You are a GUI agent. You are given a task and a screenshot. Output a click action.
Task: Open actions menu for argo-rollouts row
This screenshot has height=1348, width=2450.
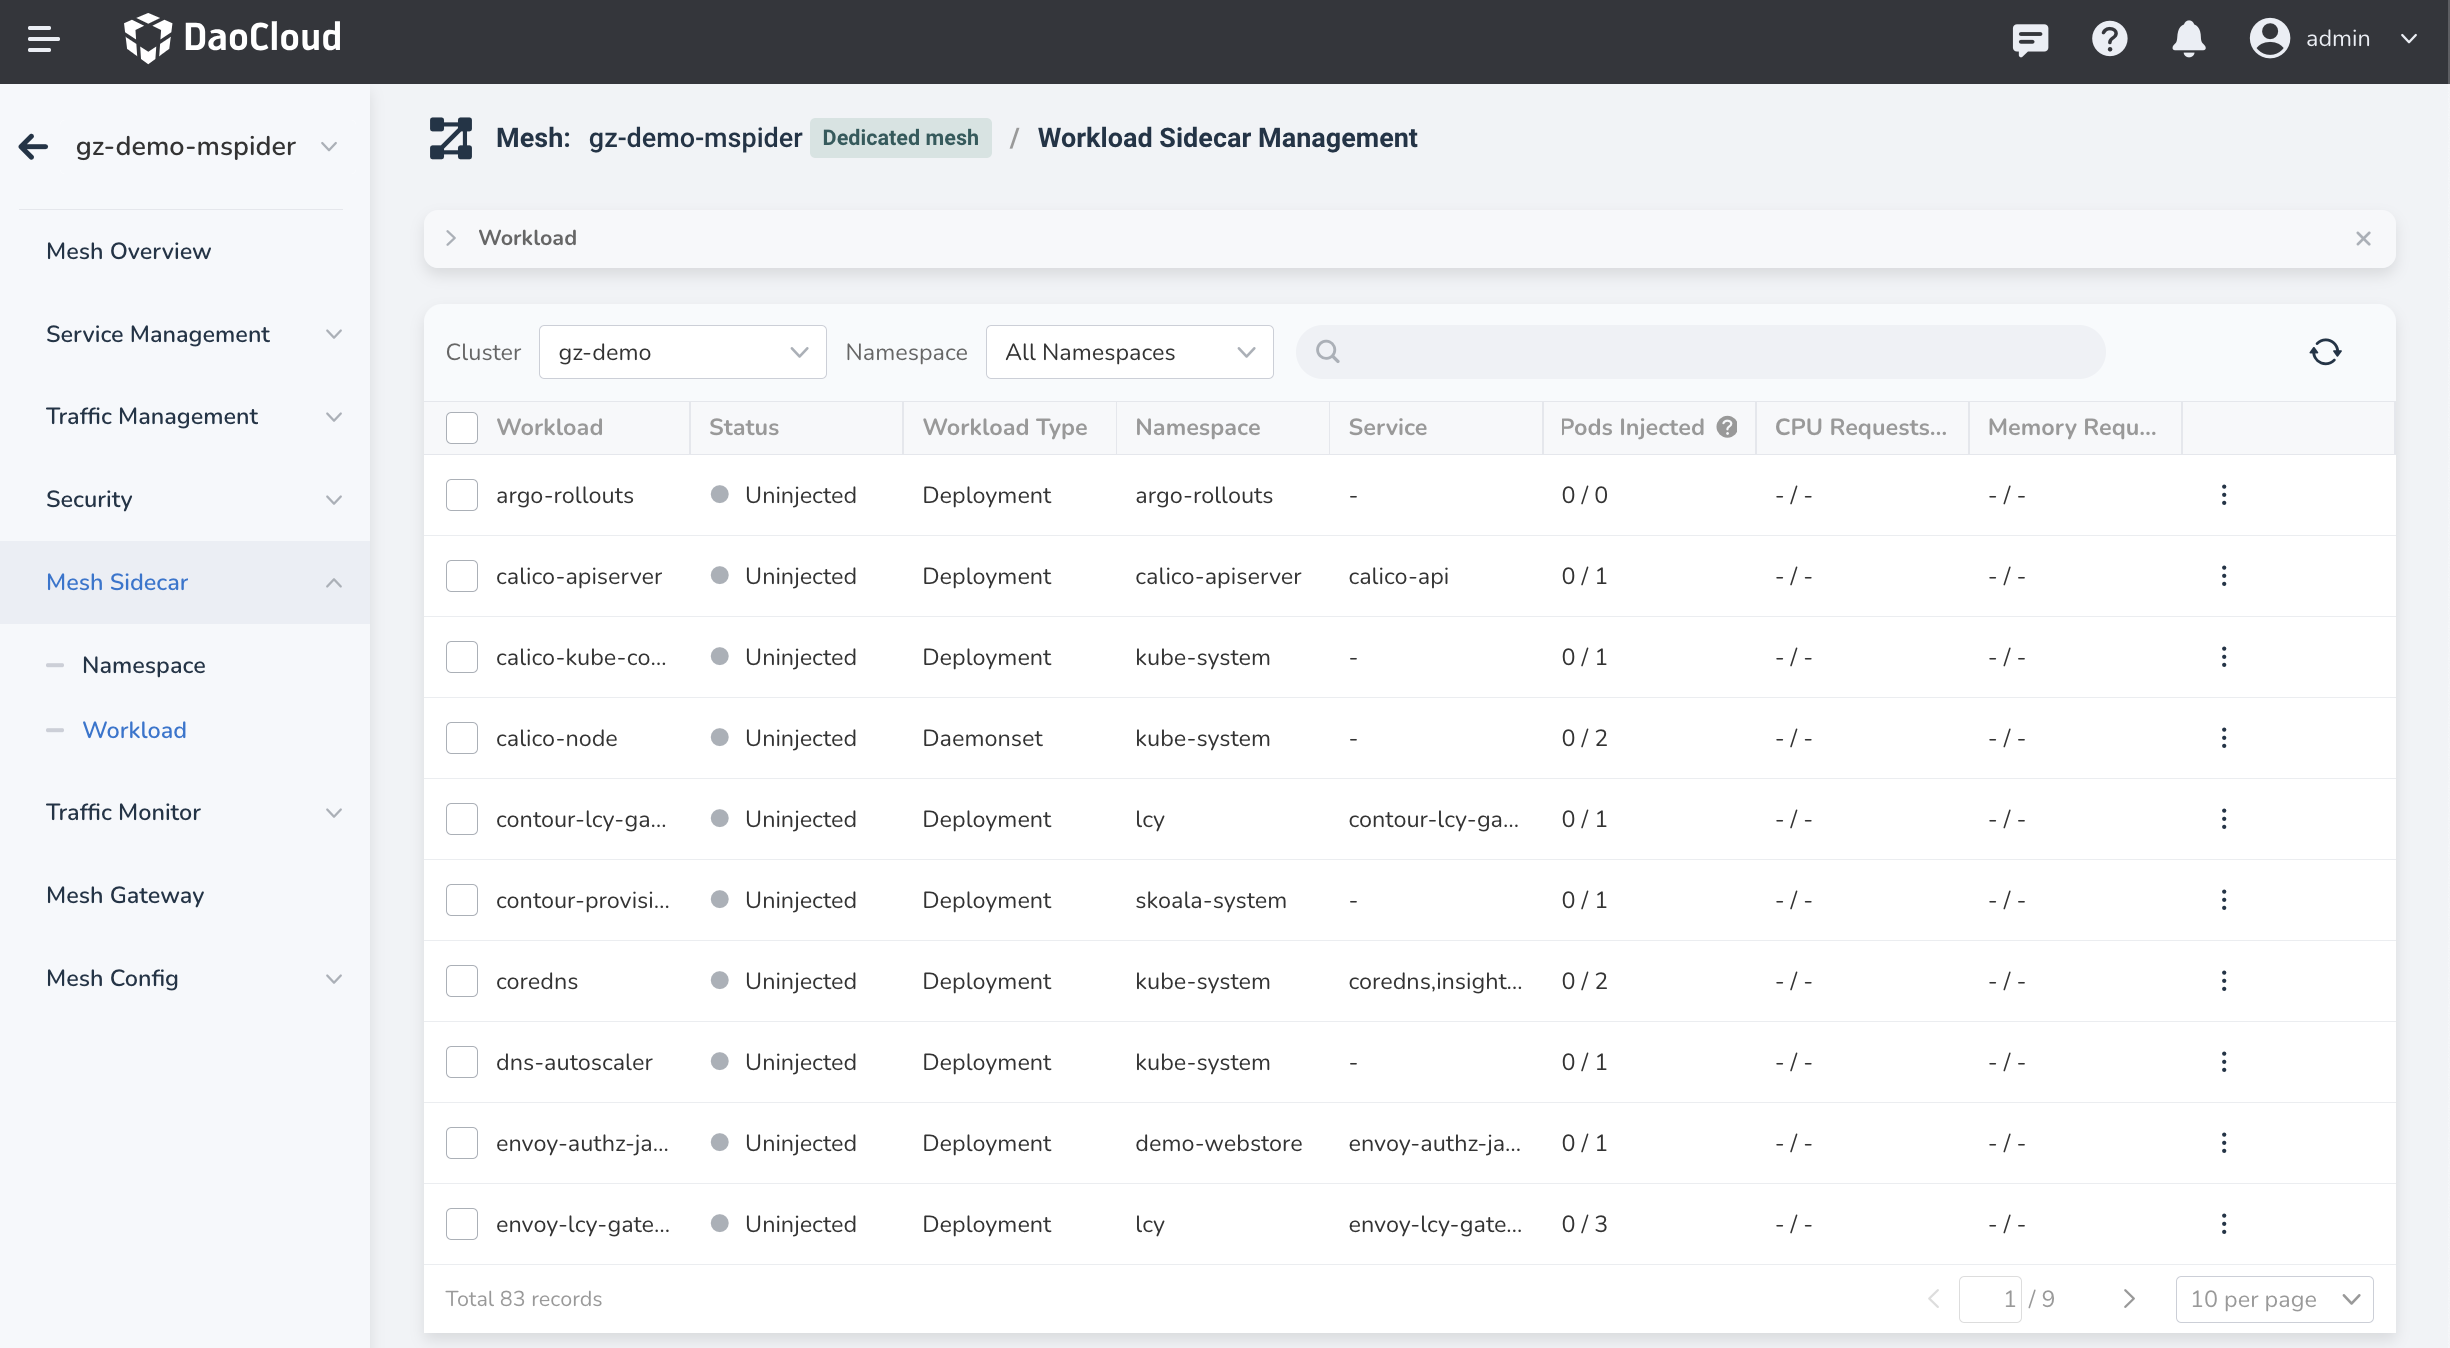pyautogui.click(x=2224, y=495)
